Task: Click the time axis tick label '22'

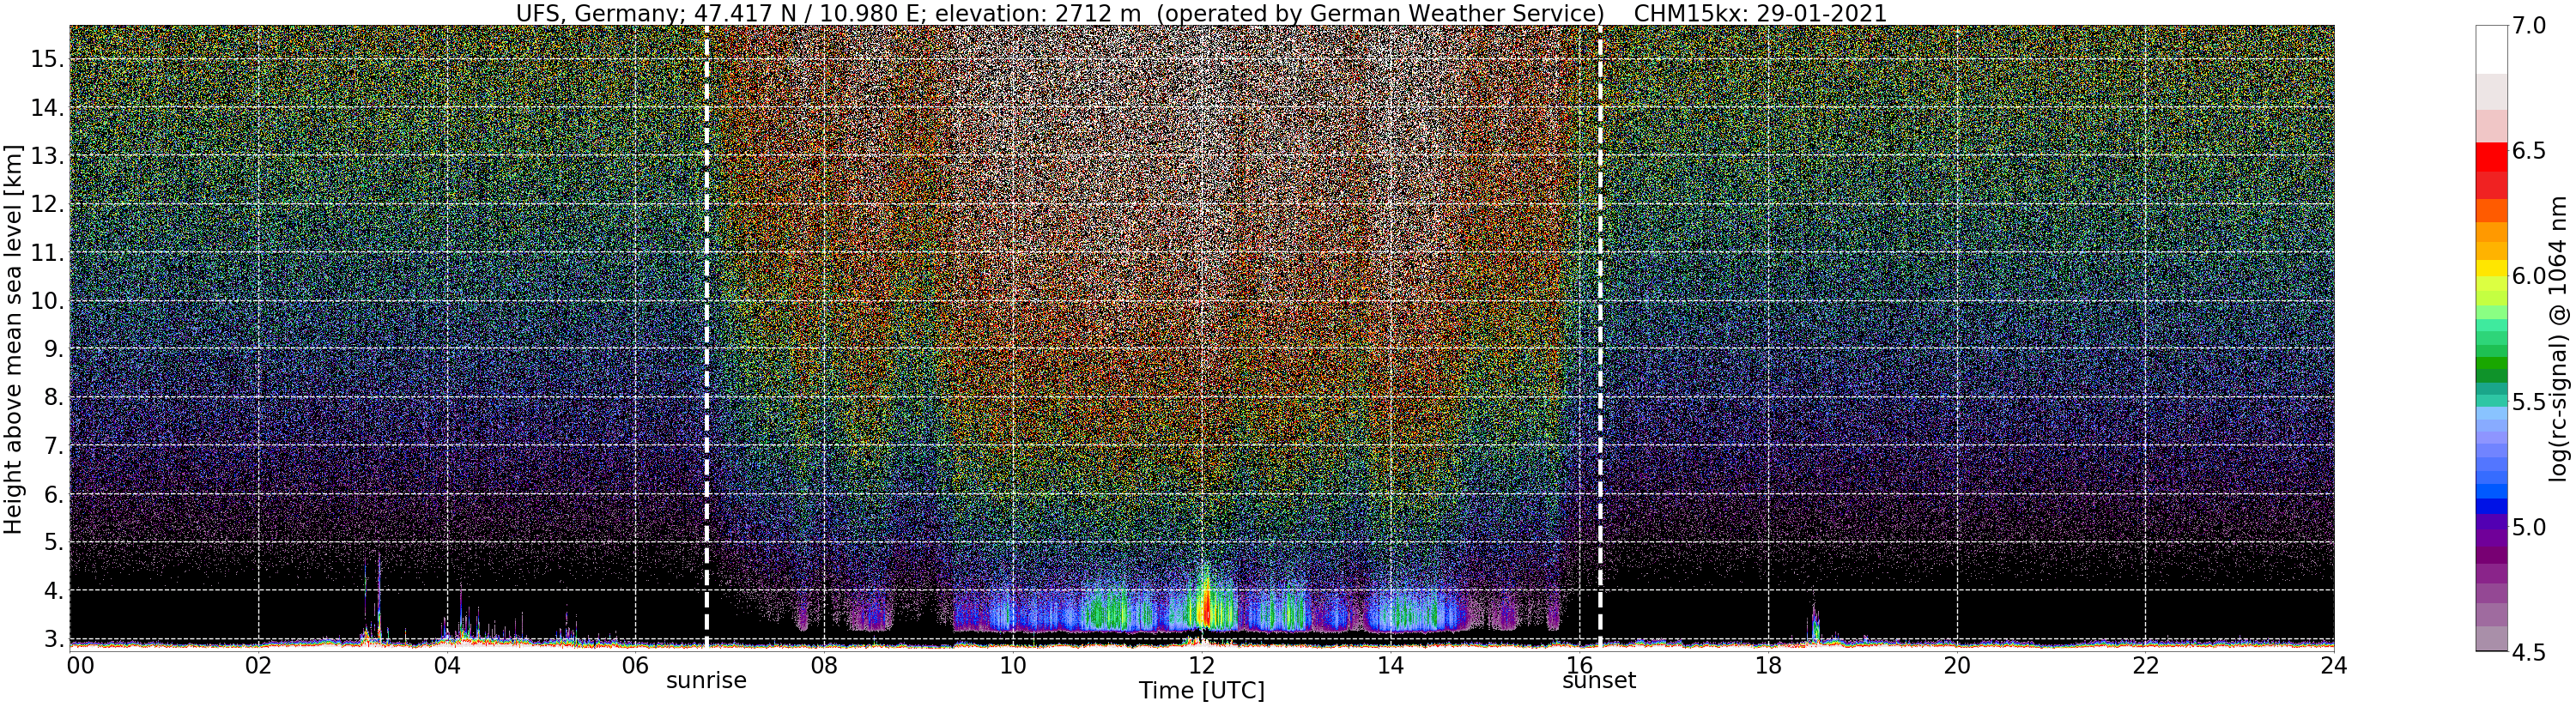Action: 2145,664
